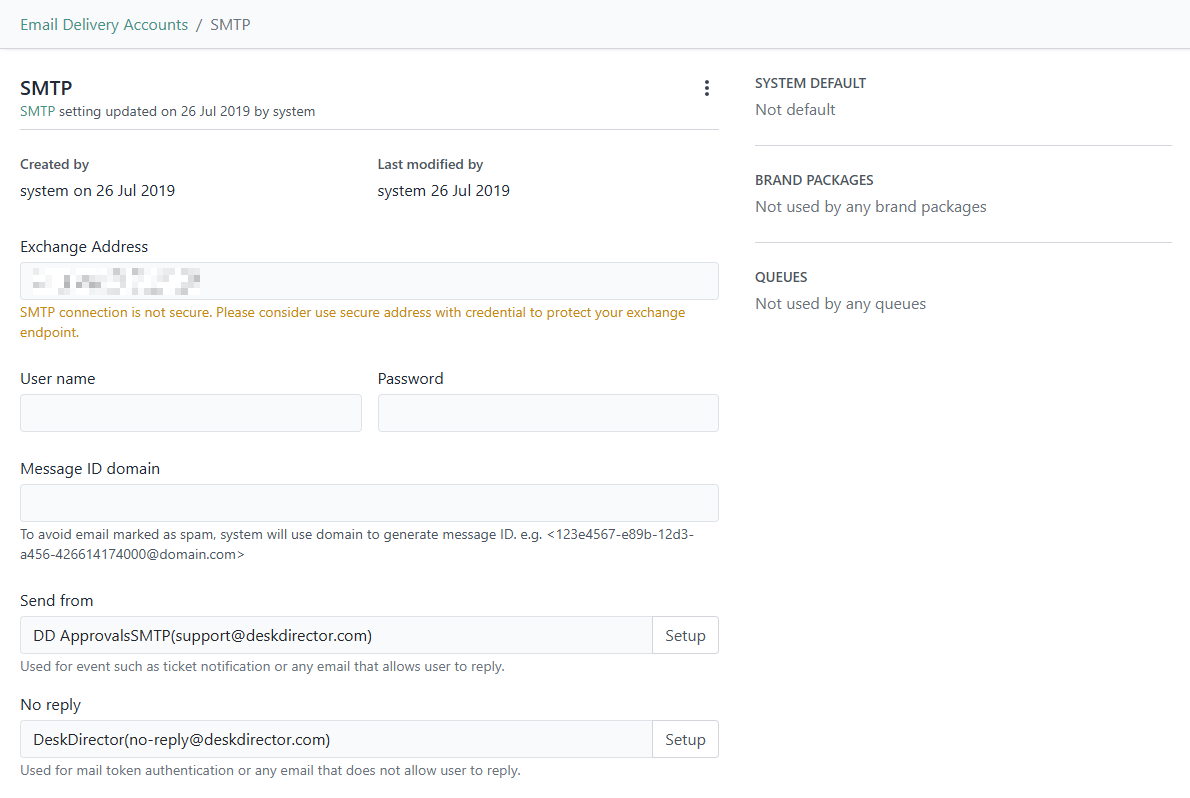Click the SYSTEM DEFAULT section heading
The width and height of the screenshot is (1190, 798).
(x=810, y=83)
